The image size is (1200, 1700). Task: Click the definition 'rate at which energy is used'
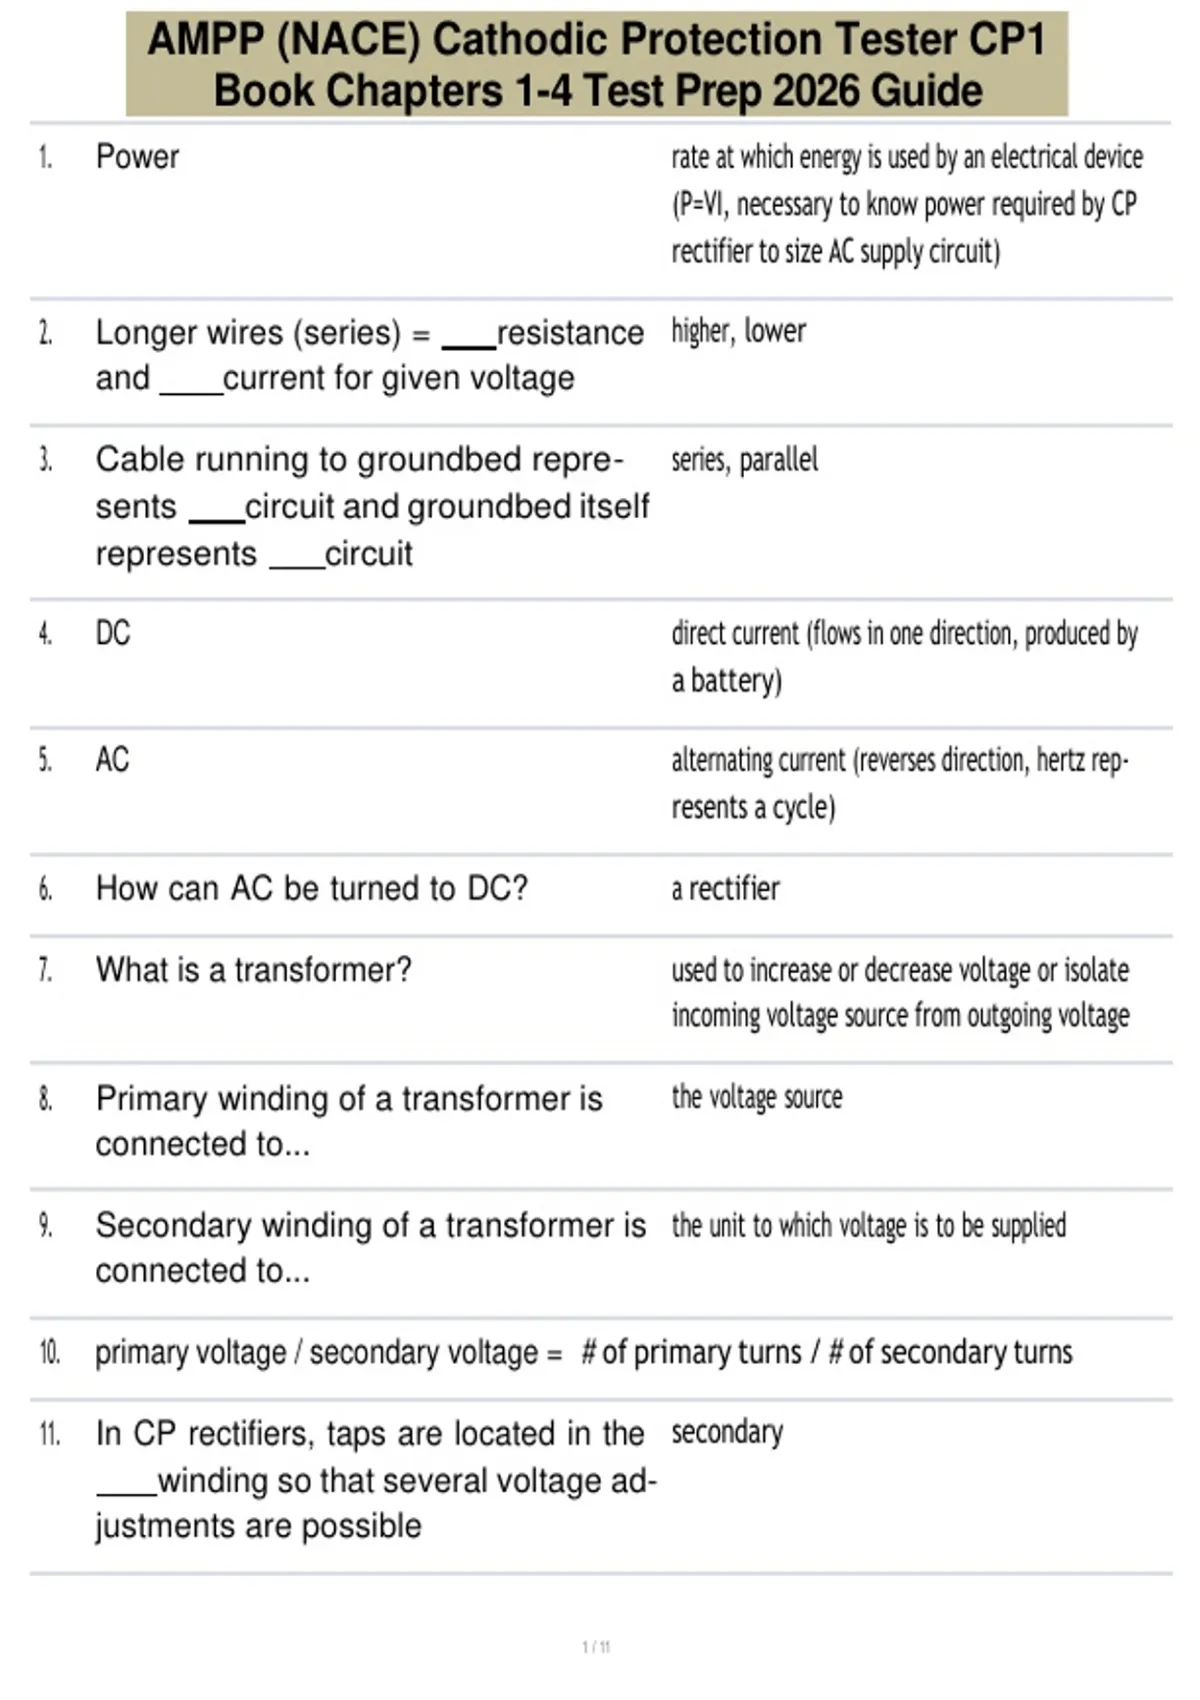point(907,204)
